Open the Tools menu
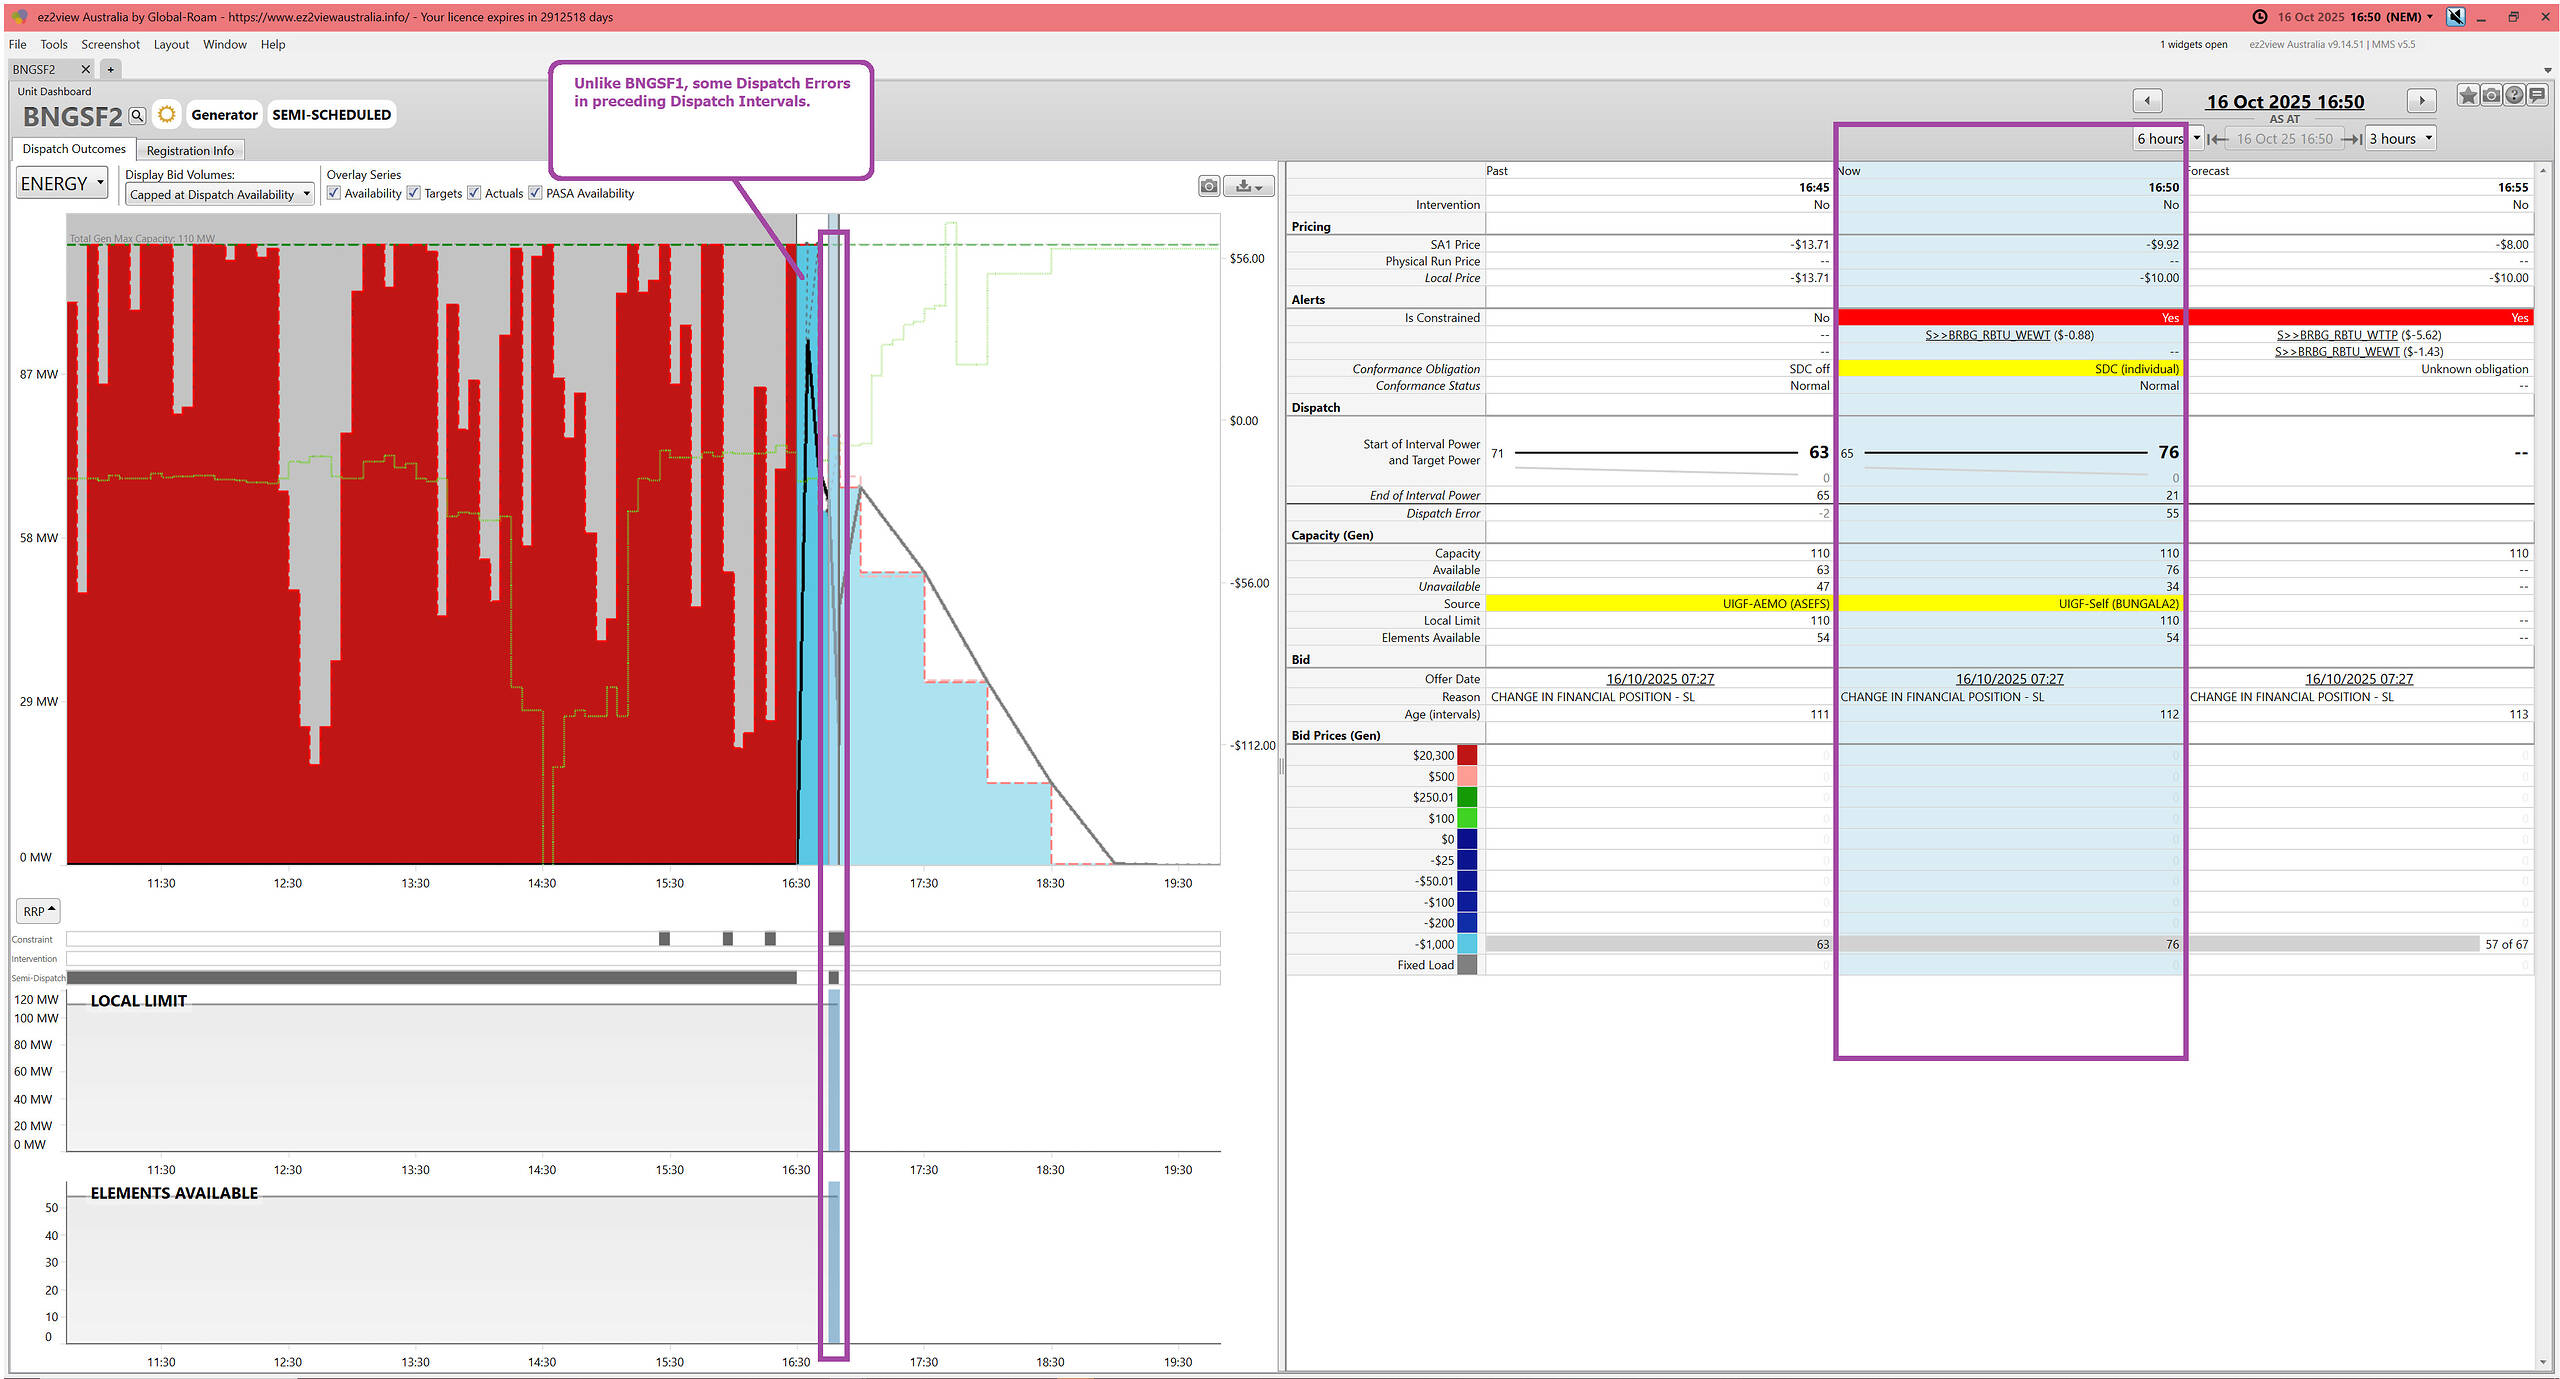The width and height of the screenshot is (2560, 1379). point(53,44)
